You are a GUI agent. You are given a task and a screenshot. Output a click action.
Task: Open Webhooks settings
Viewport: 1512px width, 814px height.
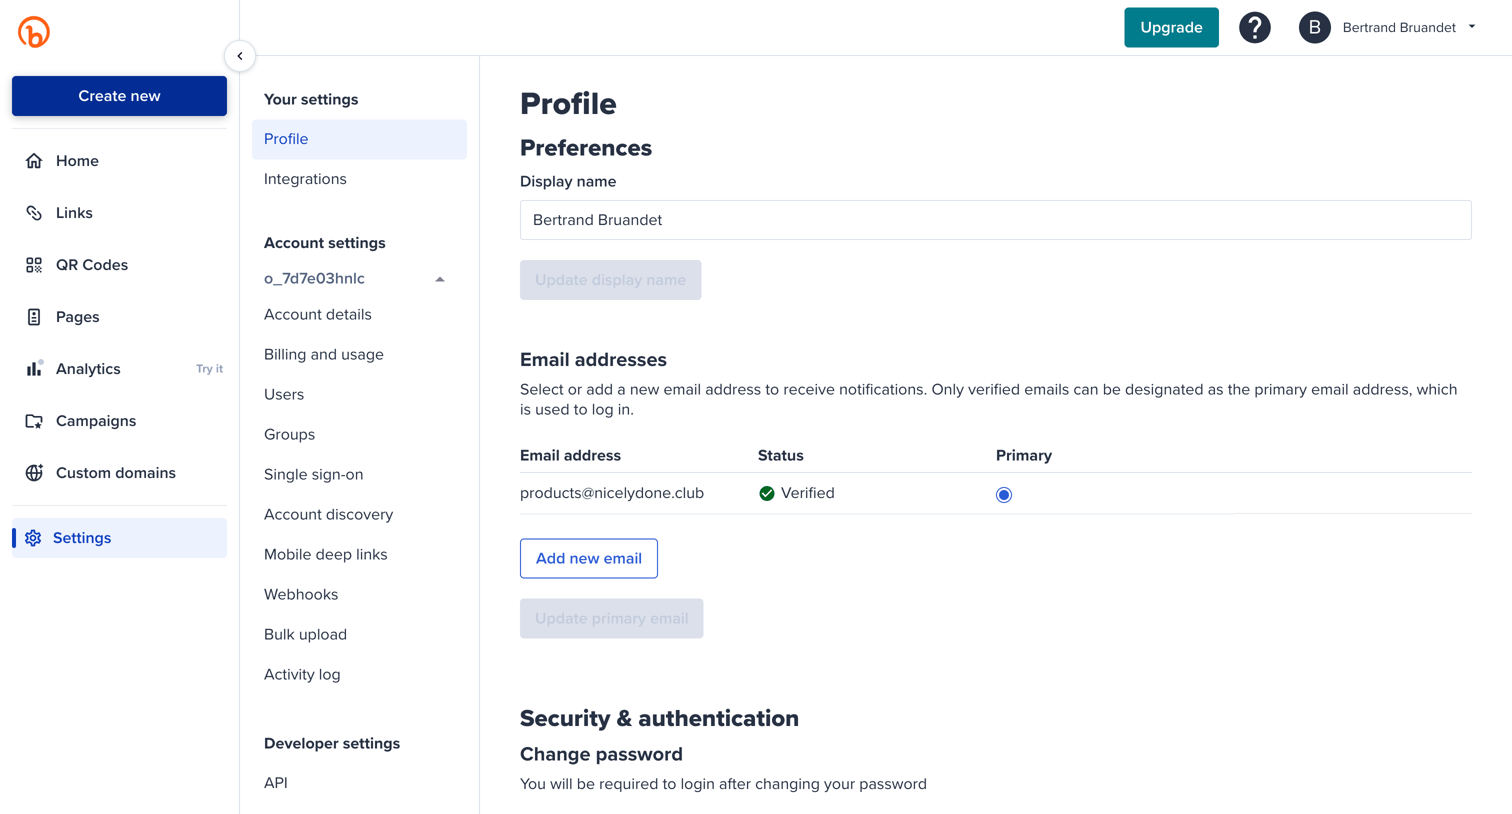pos(301,595)
